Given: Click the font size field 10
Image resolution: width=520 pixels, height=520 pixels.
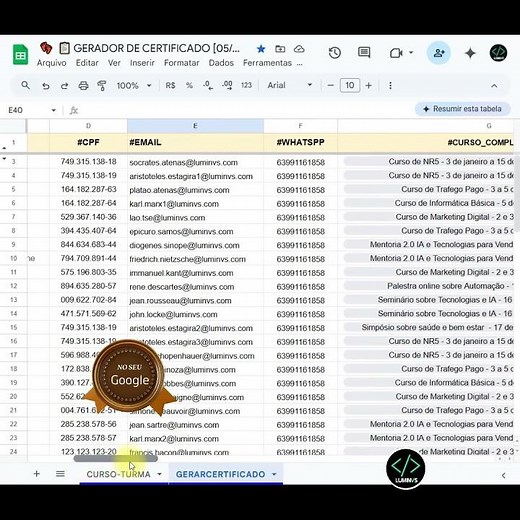Looking at the screenshot, I should [x=350, y=85].
